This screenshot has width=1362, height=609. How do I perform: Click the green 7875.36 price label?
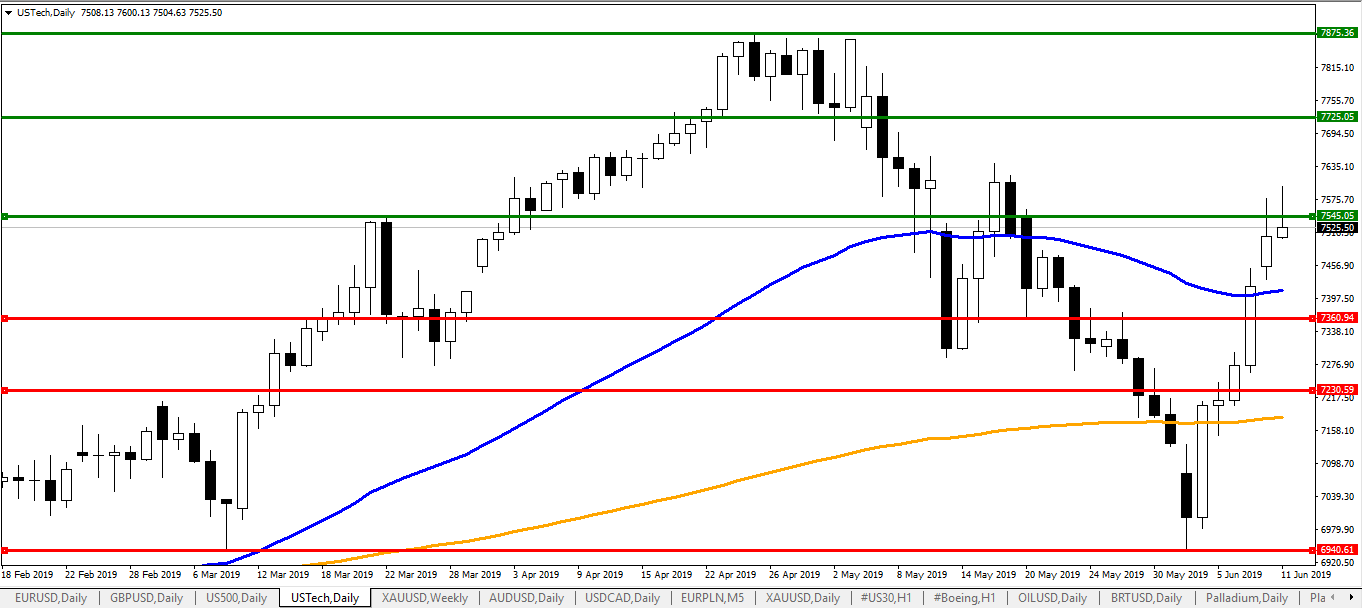pyautogui.click(x=1337, y=33)
